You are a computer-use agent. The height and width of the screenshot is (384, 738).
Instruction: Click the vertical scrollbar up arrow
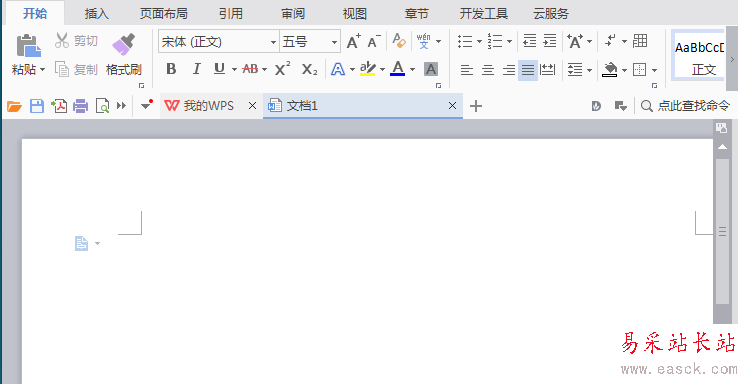(722, 147)
